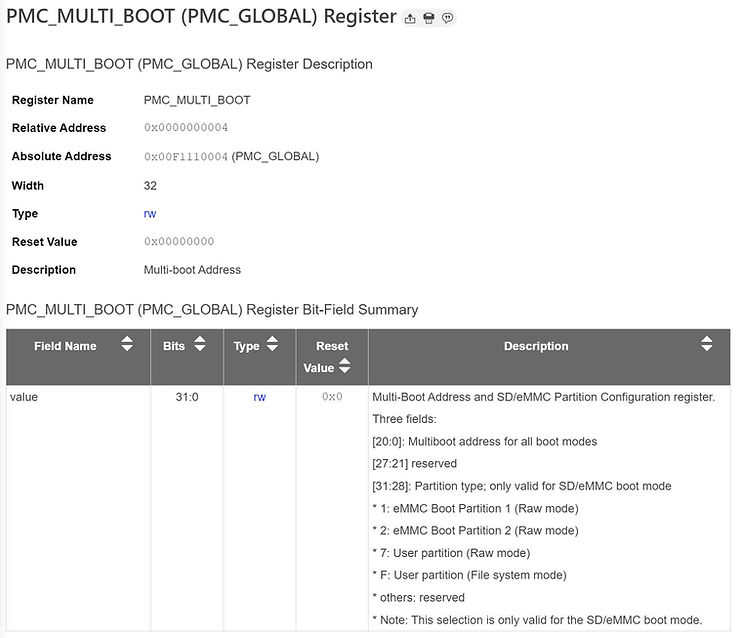
Task: Click the 'Reset Value' label in description list
Action: coord(44,242)
